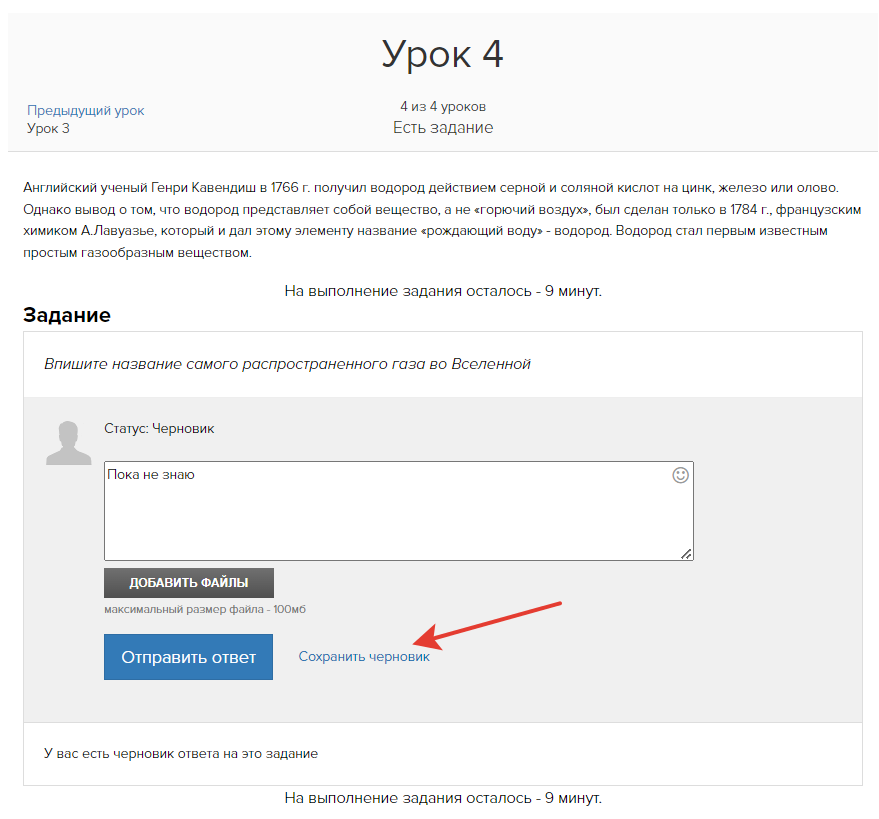This screenshot has width=879, height=819.
Task: Click the Есть задание status text
Action: tap(443, 128)
